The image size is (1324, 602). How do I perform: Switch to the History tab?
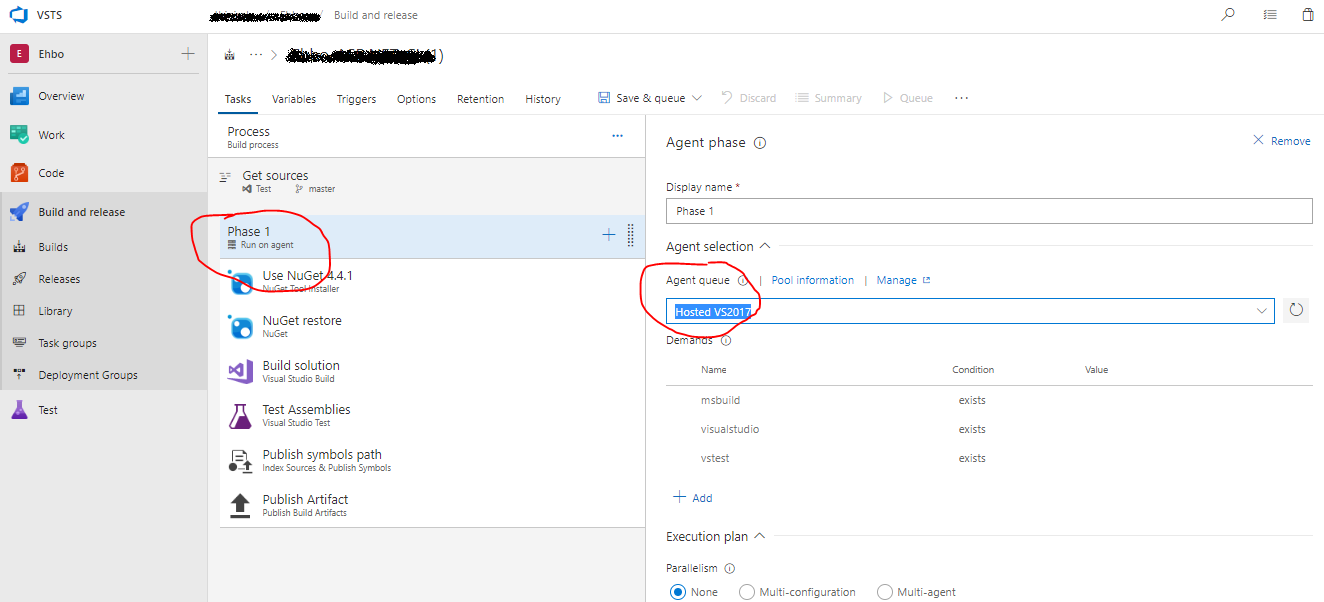pos(543,99)
